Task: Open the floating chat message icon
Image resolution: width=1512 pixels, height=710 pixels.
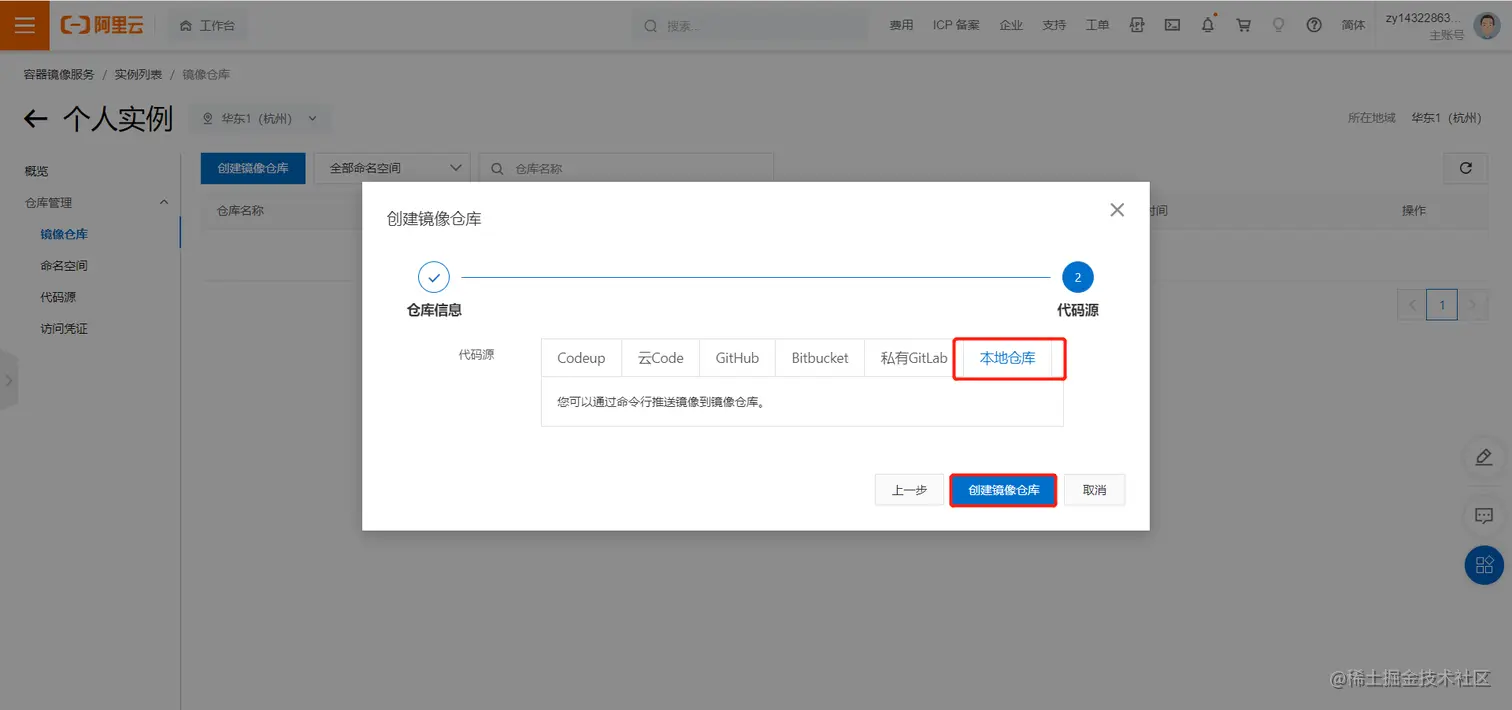Action: point(1484,516)
